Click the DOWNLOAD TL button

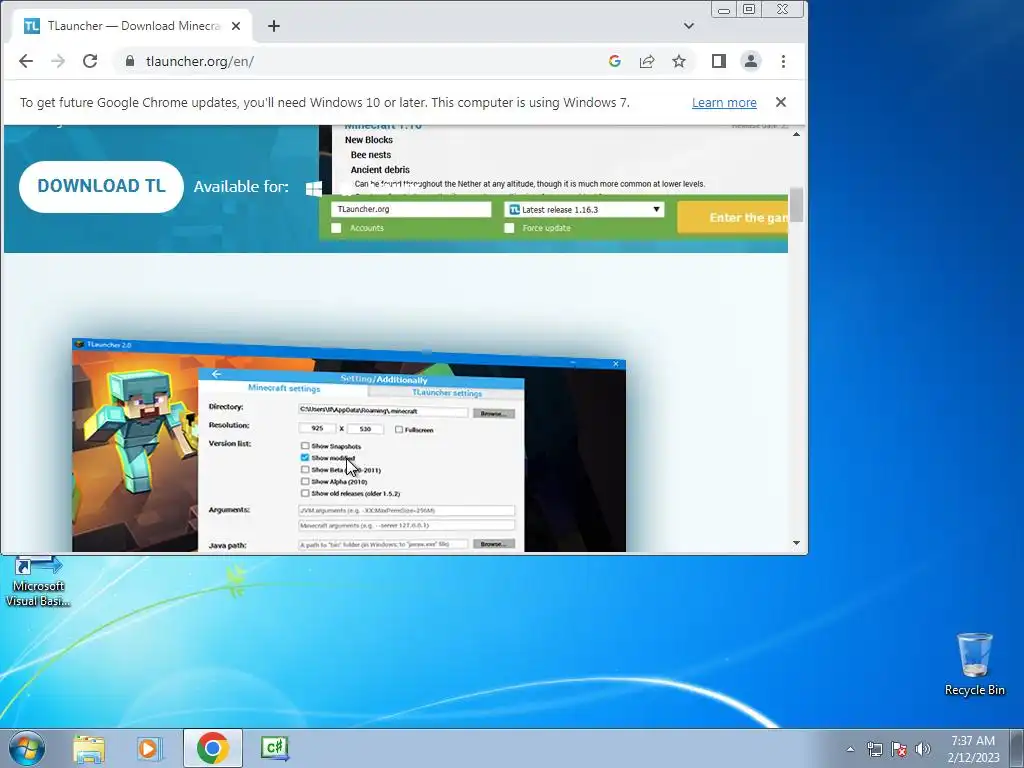[x=101, y=186]
